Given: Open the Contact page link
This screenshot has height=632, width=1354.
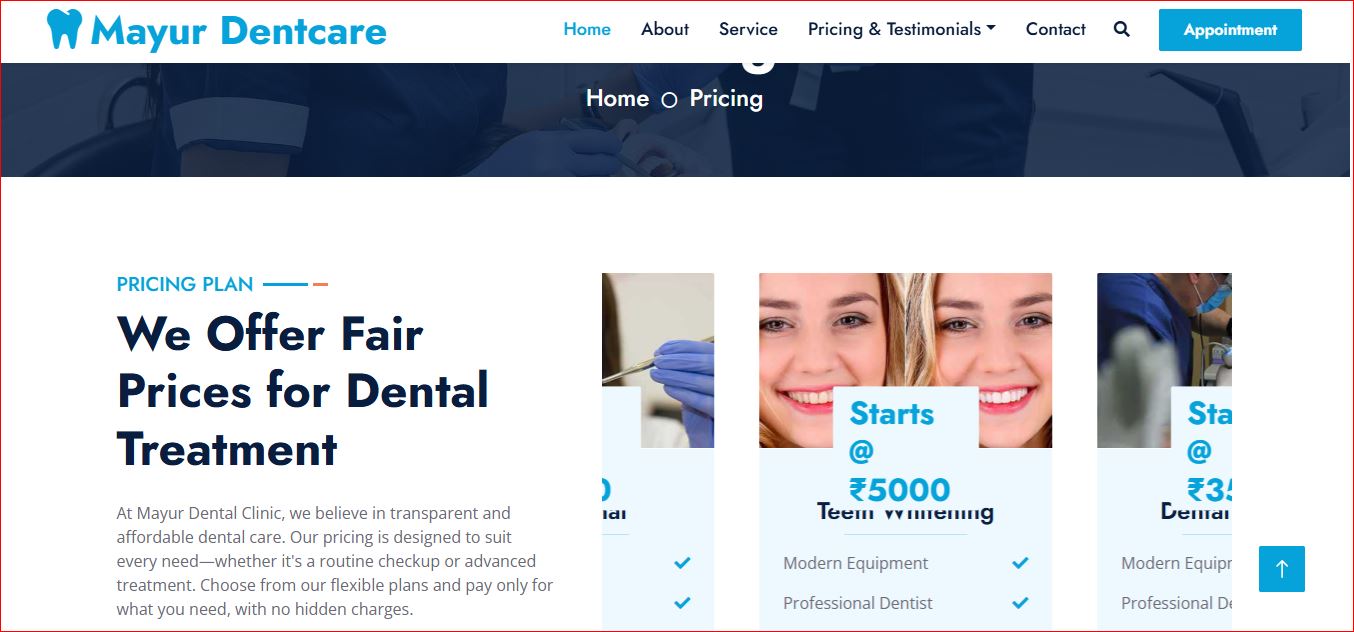Looking at the screenshot, I should click(x=1055, y=29).
